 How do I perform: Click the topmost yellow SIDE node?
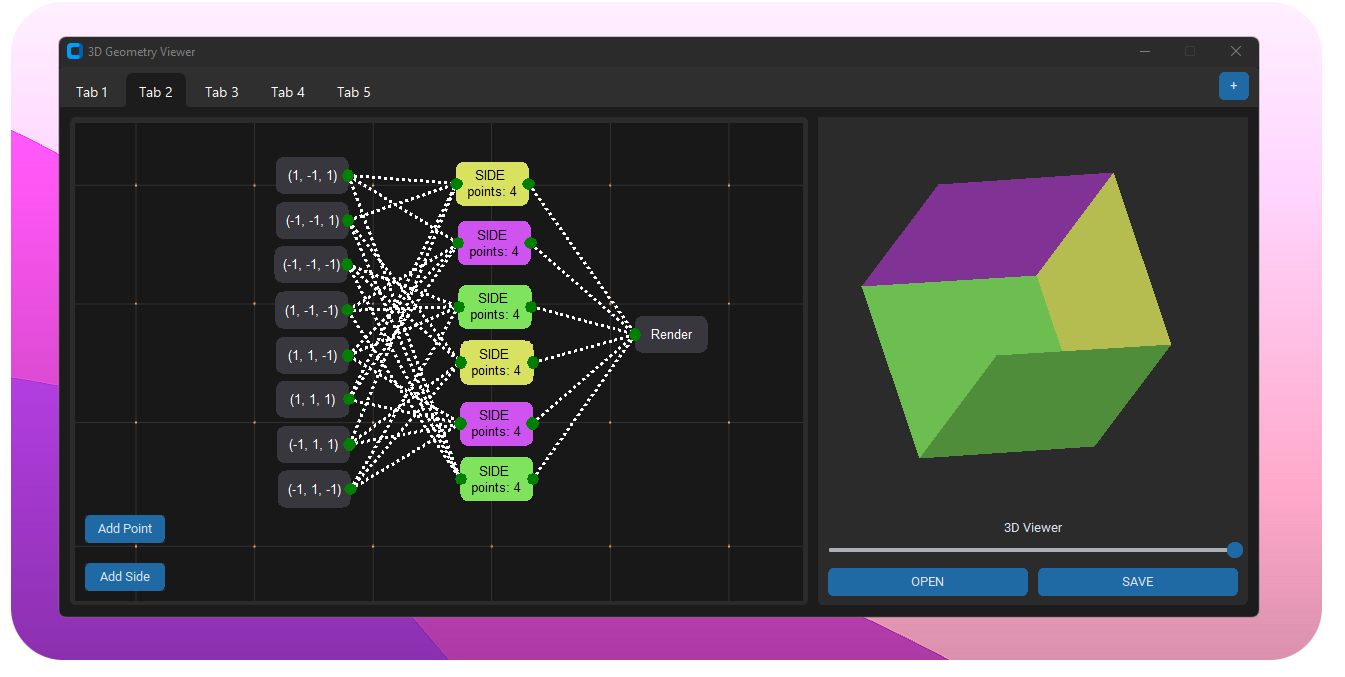coord(491,184)
